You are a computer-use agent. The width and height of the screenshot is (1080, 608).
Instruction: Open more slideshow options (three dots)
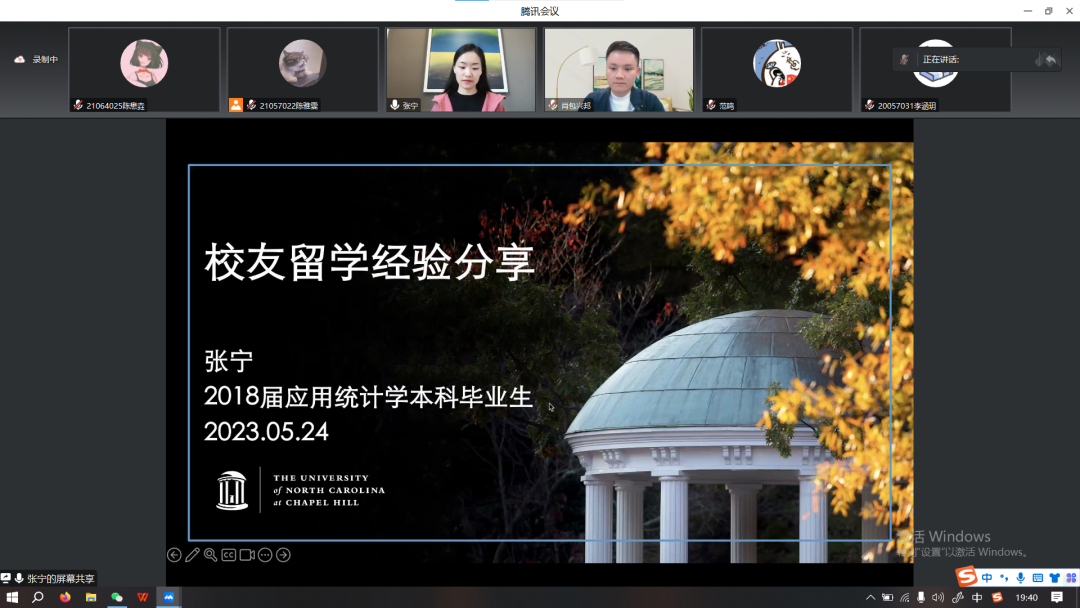(265, 555)
